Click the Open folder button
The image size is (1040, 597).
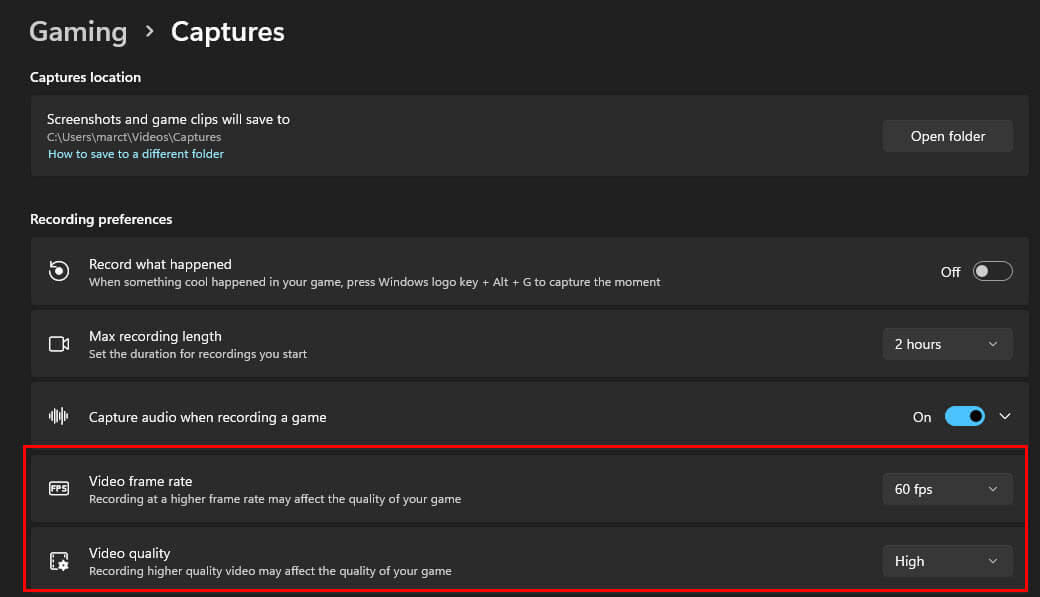947,136
